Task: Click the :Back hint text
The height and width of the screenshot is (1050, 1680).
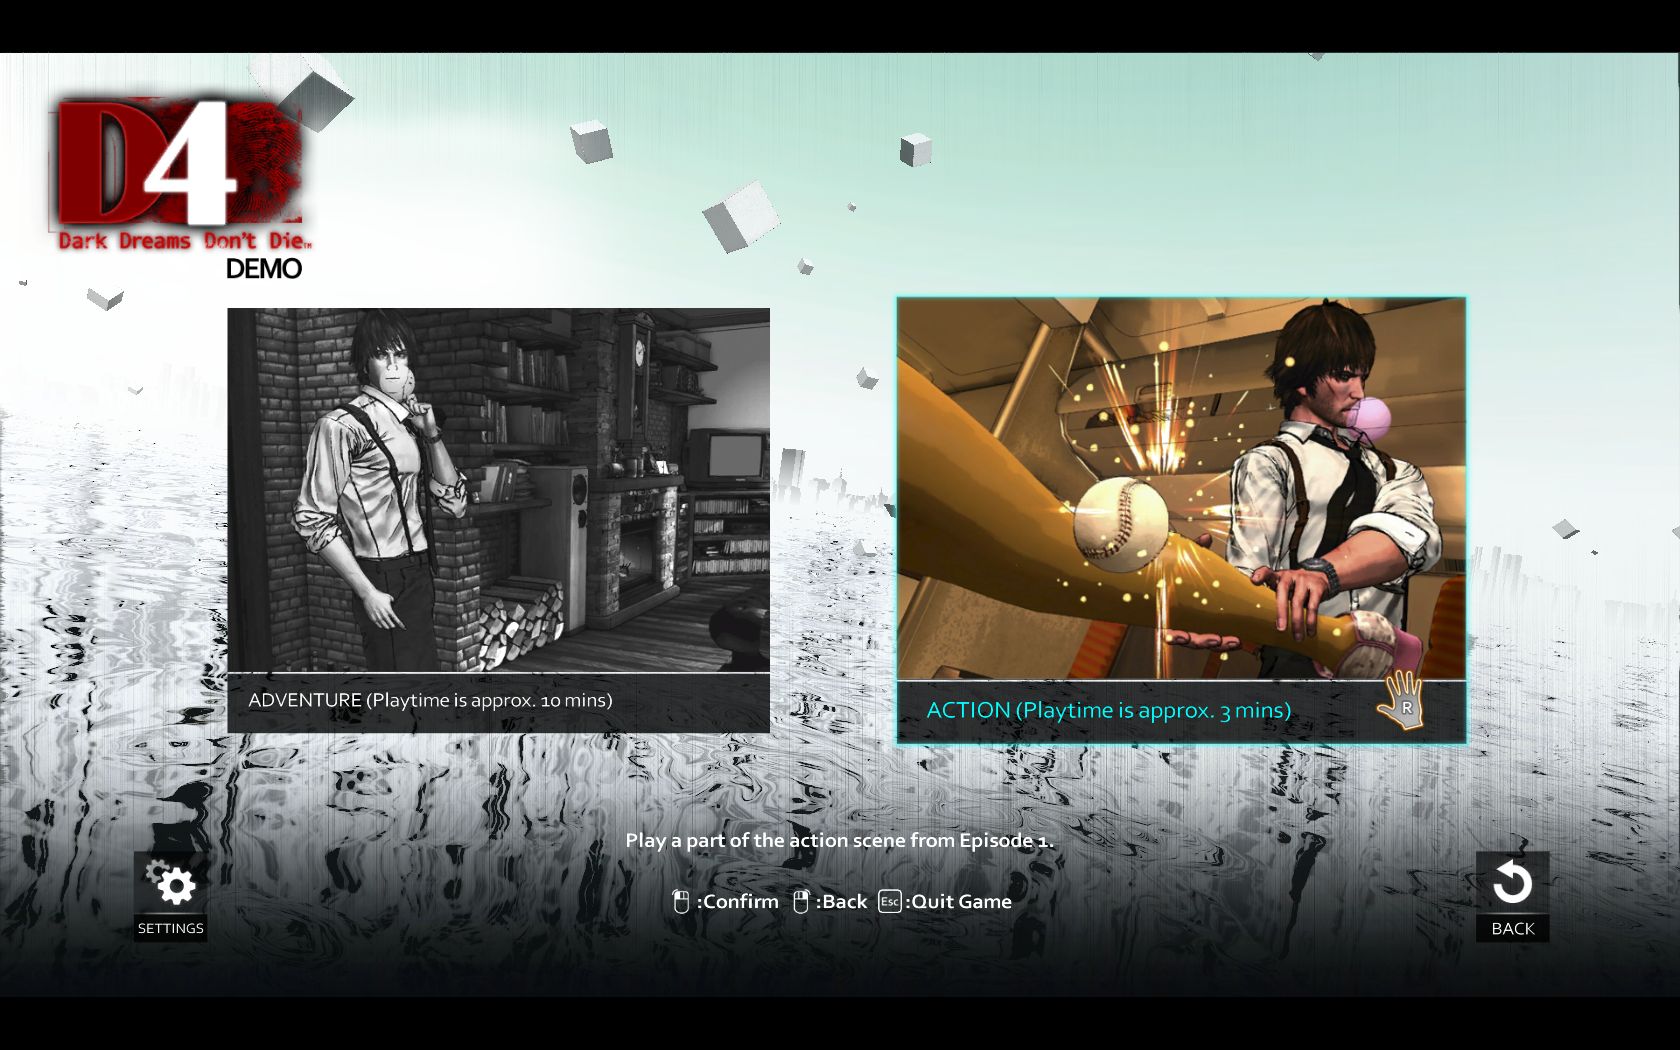Action: pyautogui.click(x=841, y=901)
